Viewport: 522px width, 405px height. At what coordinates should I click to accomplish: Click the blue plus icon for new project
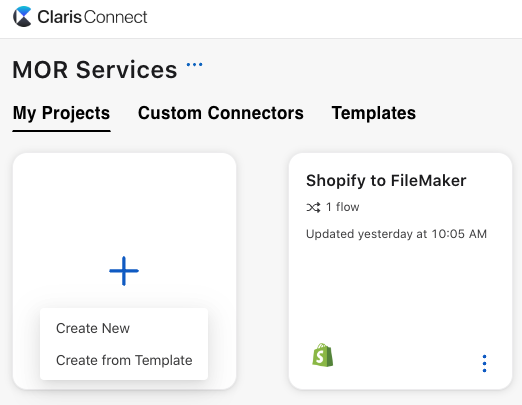tap(124, 271)
